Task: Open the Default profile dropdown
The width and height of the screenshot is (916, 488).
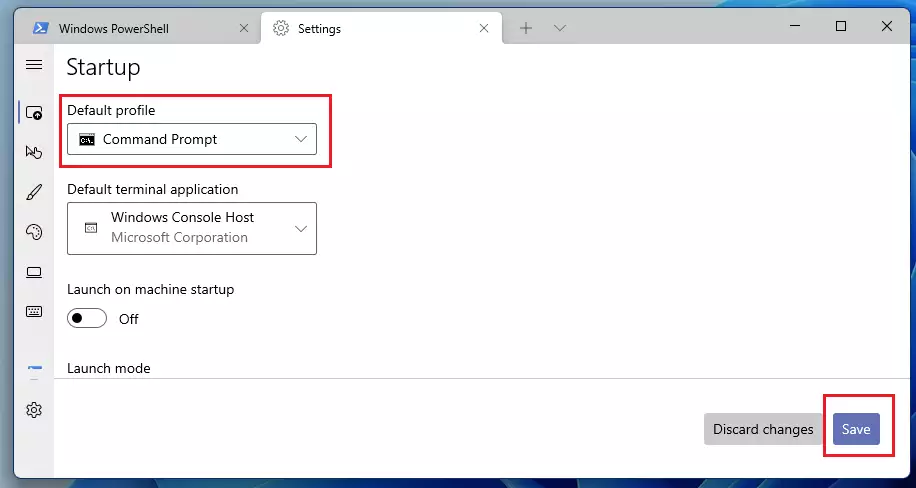Action: pyautogui.click(x=192, y=139)
